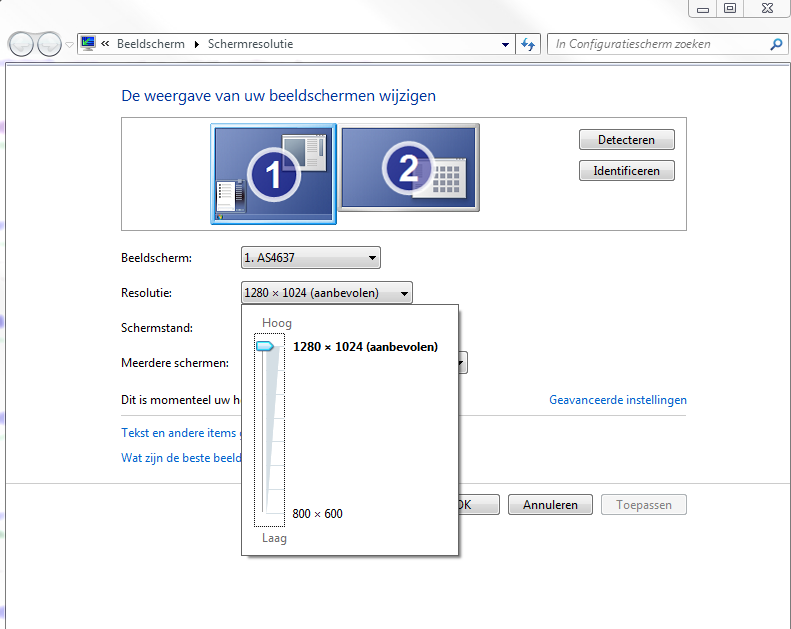The image size is (791, 629).
Task: Close the Resolutie '1280 × 1024' dropdown
Action: (327, 293)
